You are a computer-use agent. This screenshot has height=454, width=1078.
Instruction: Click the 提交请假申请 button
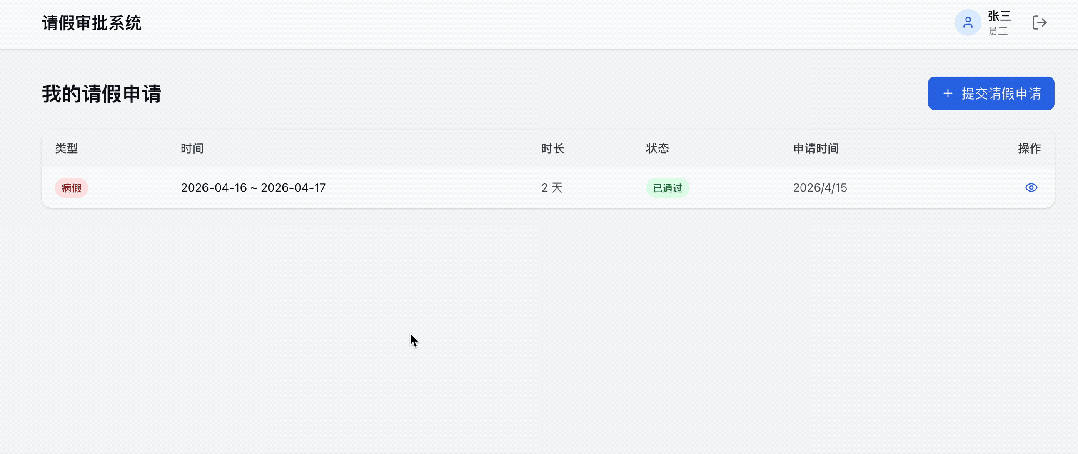[x=991, y=94]
